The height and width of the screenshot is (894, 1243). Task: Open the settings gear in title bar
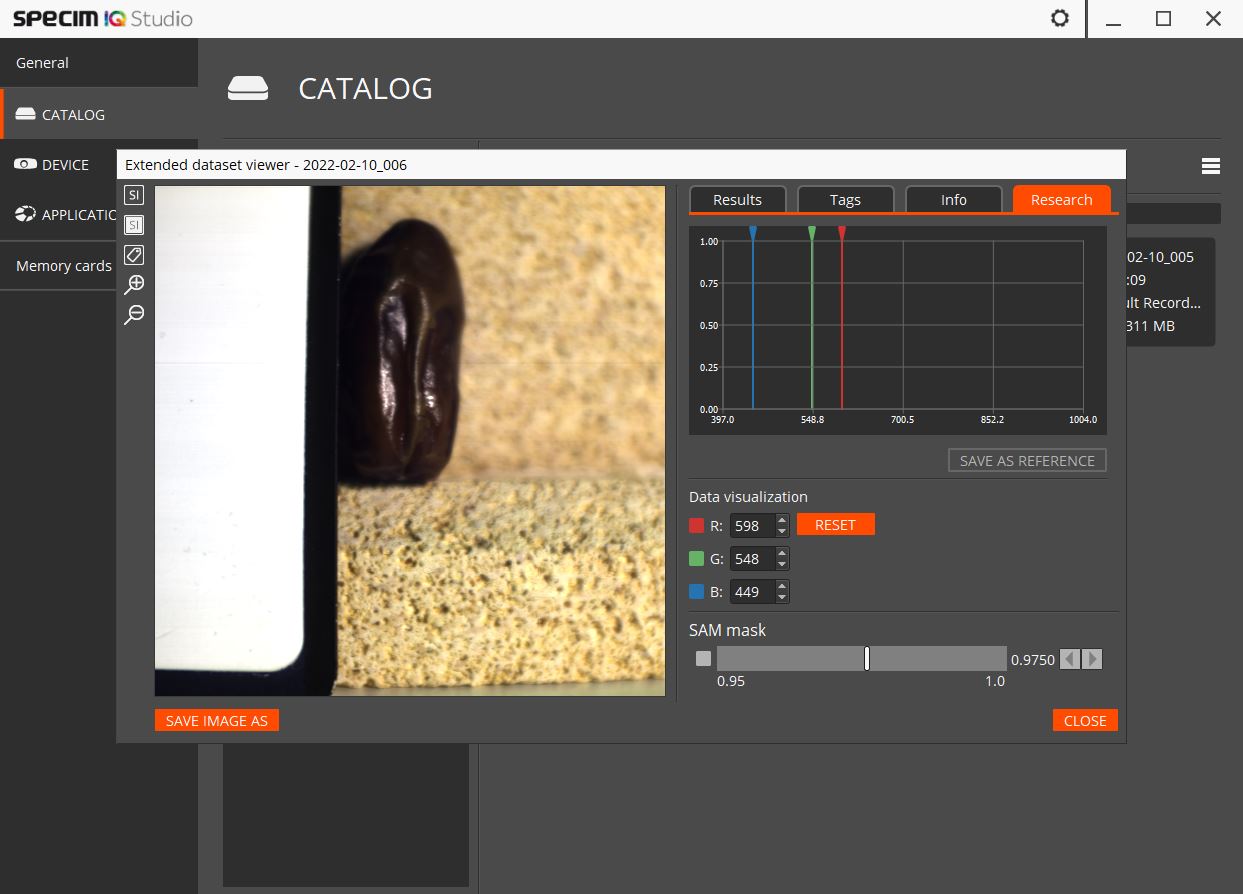1060,19
